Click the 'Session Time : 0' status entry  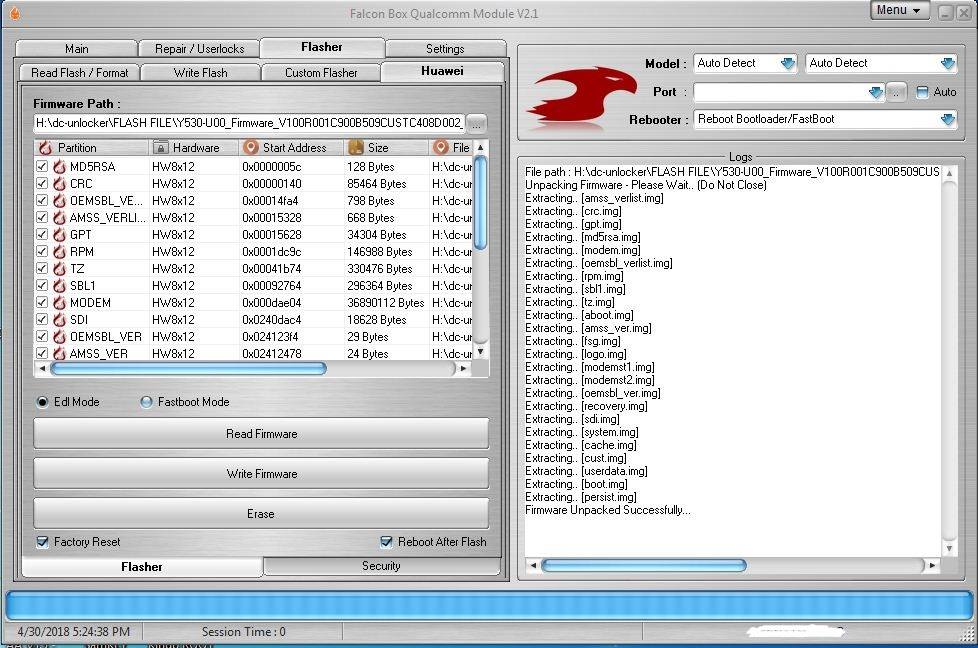[x=243, y=632]
